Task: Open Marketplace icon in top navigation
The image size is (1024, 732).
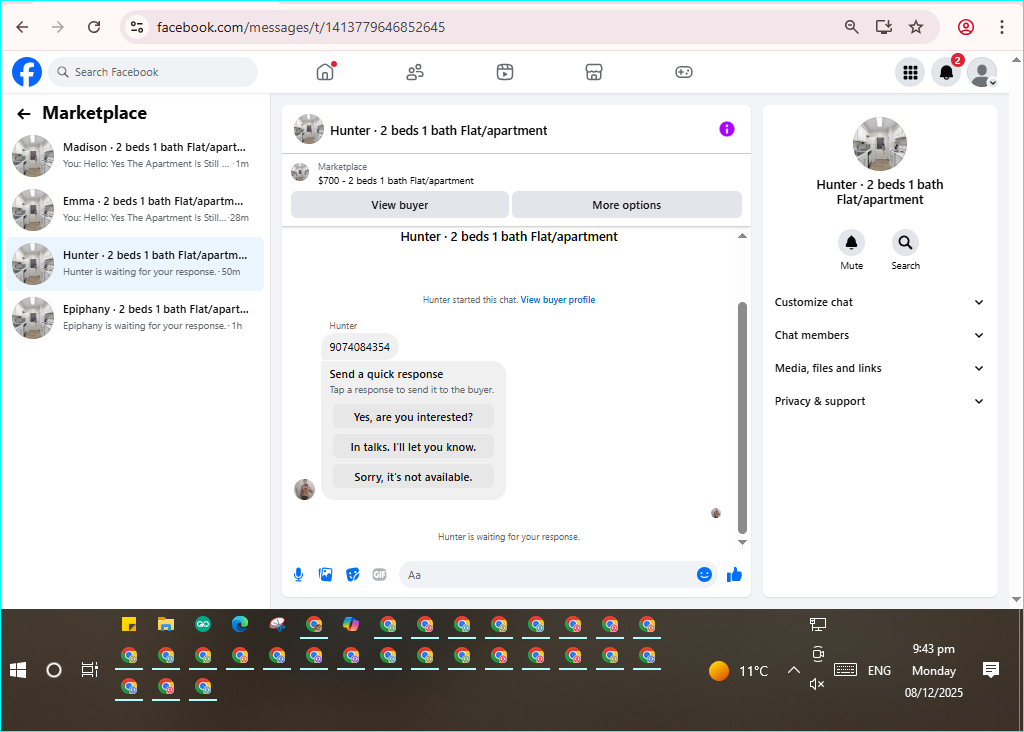Action: coord(594,72)
